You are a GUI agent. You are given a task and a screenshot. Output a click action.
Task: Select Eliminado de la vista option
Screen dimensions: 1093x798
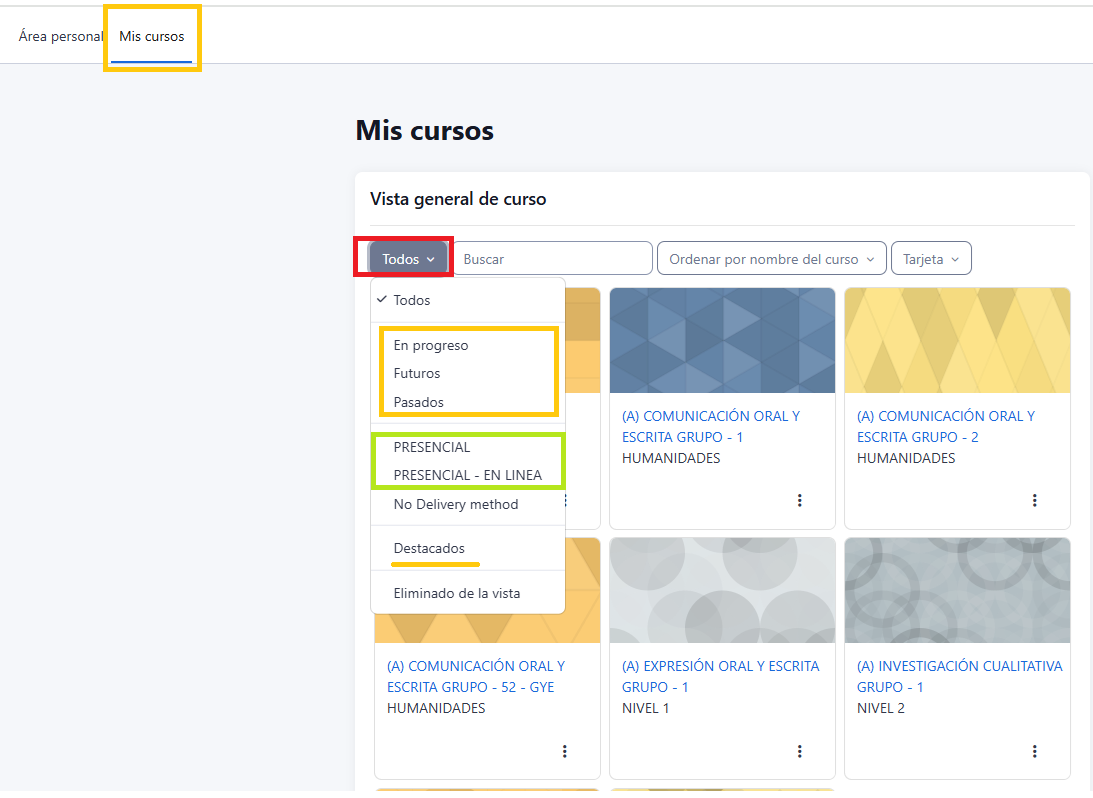[457, 593]
